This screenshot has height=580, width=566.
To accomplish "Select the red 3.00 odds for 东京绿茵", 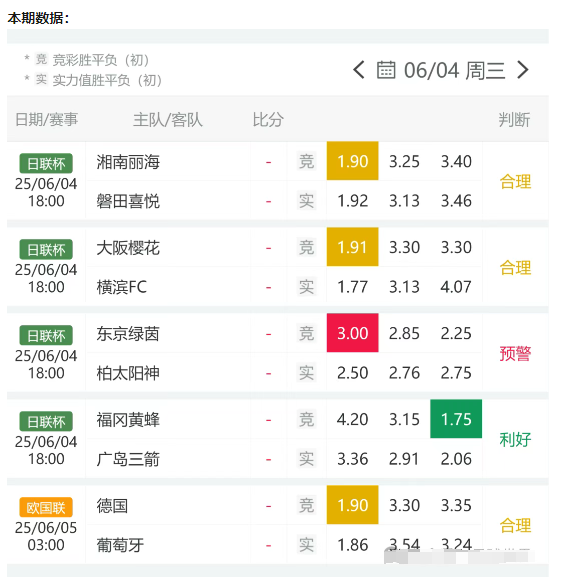I will (352, 333).
